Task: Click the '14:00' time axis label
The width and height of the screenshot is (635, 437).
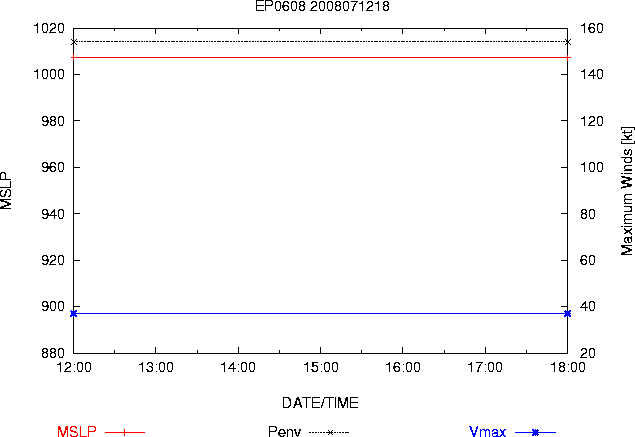Action: tap(238, 367)
